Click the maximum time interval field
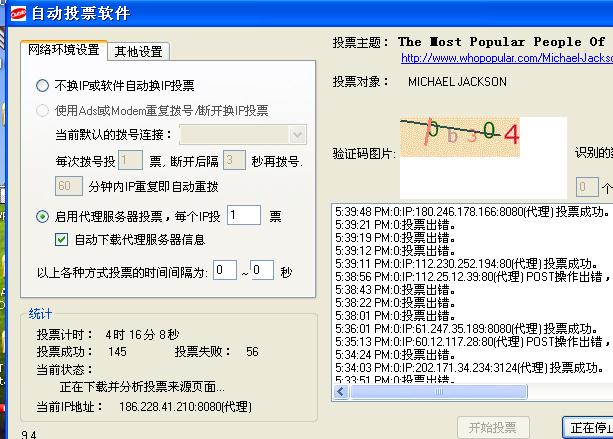Screen dimensions: 613x439 pyautogui.click(x=262, y=271)
